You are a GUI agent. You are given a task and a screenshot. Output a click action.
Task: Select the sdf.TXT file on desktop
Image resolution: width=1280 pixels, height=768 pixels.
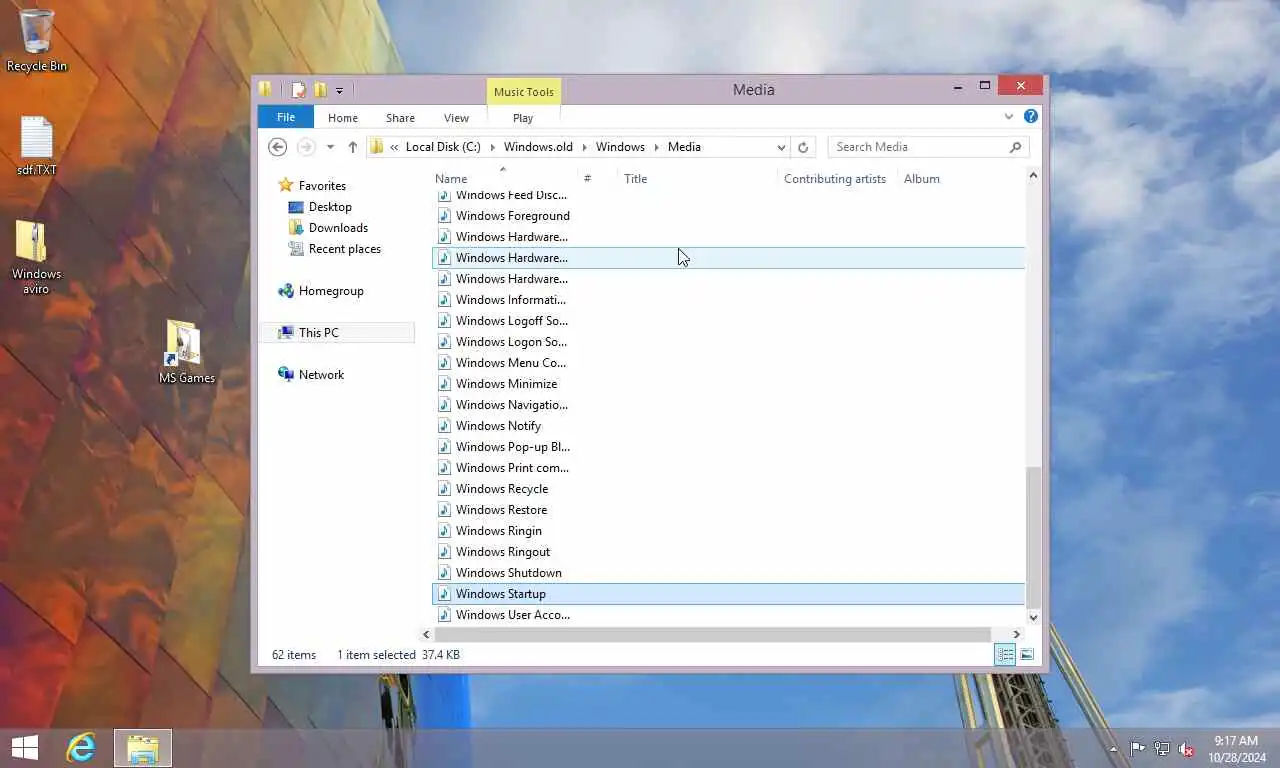(x=37, y=146)
